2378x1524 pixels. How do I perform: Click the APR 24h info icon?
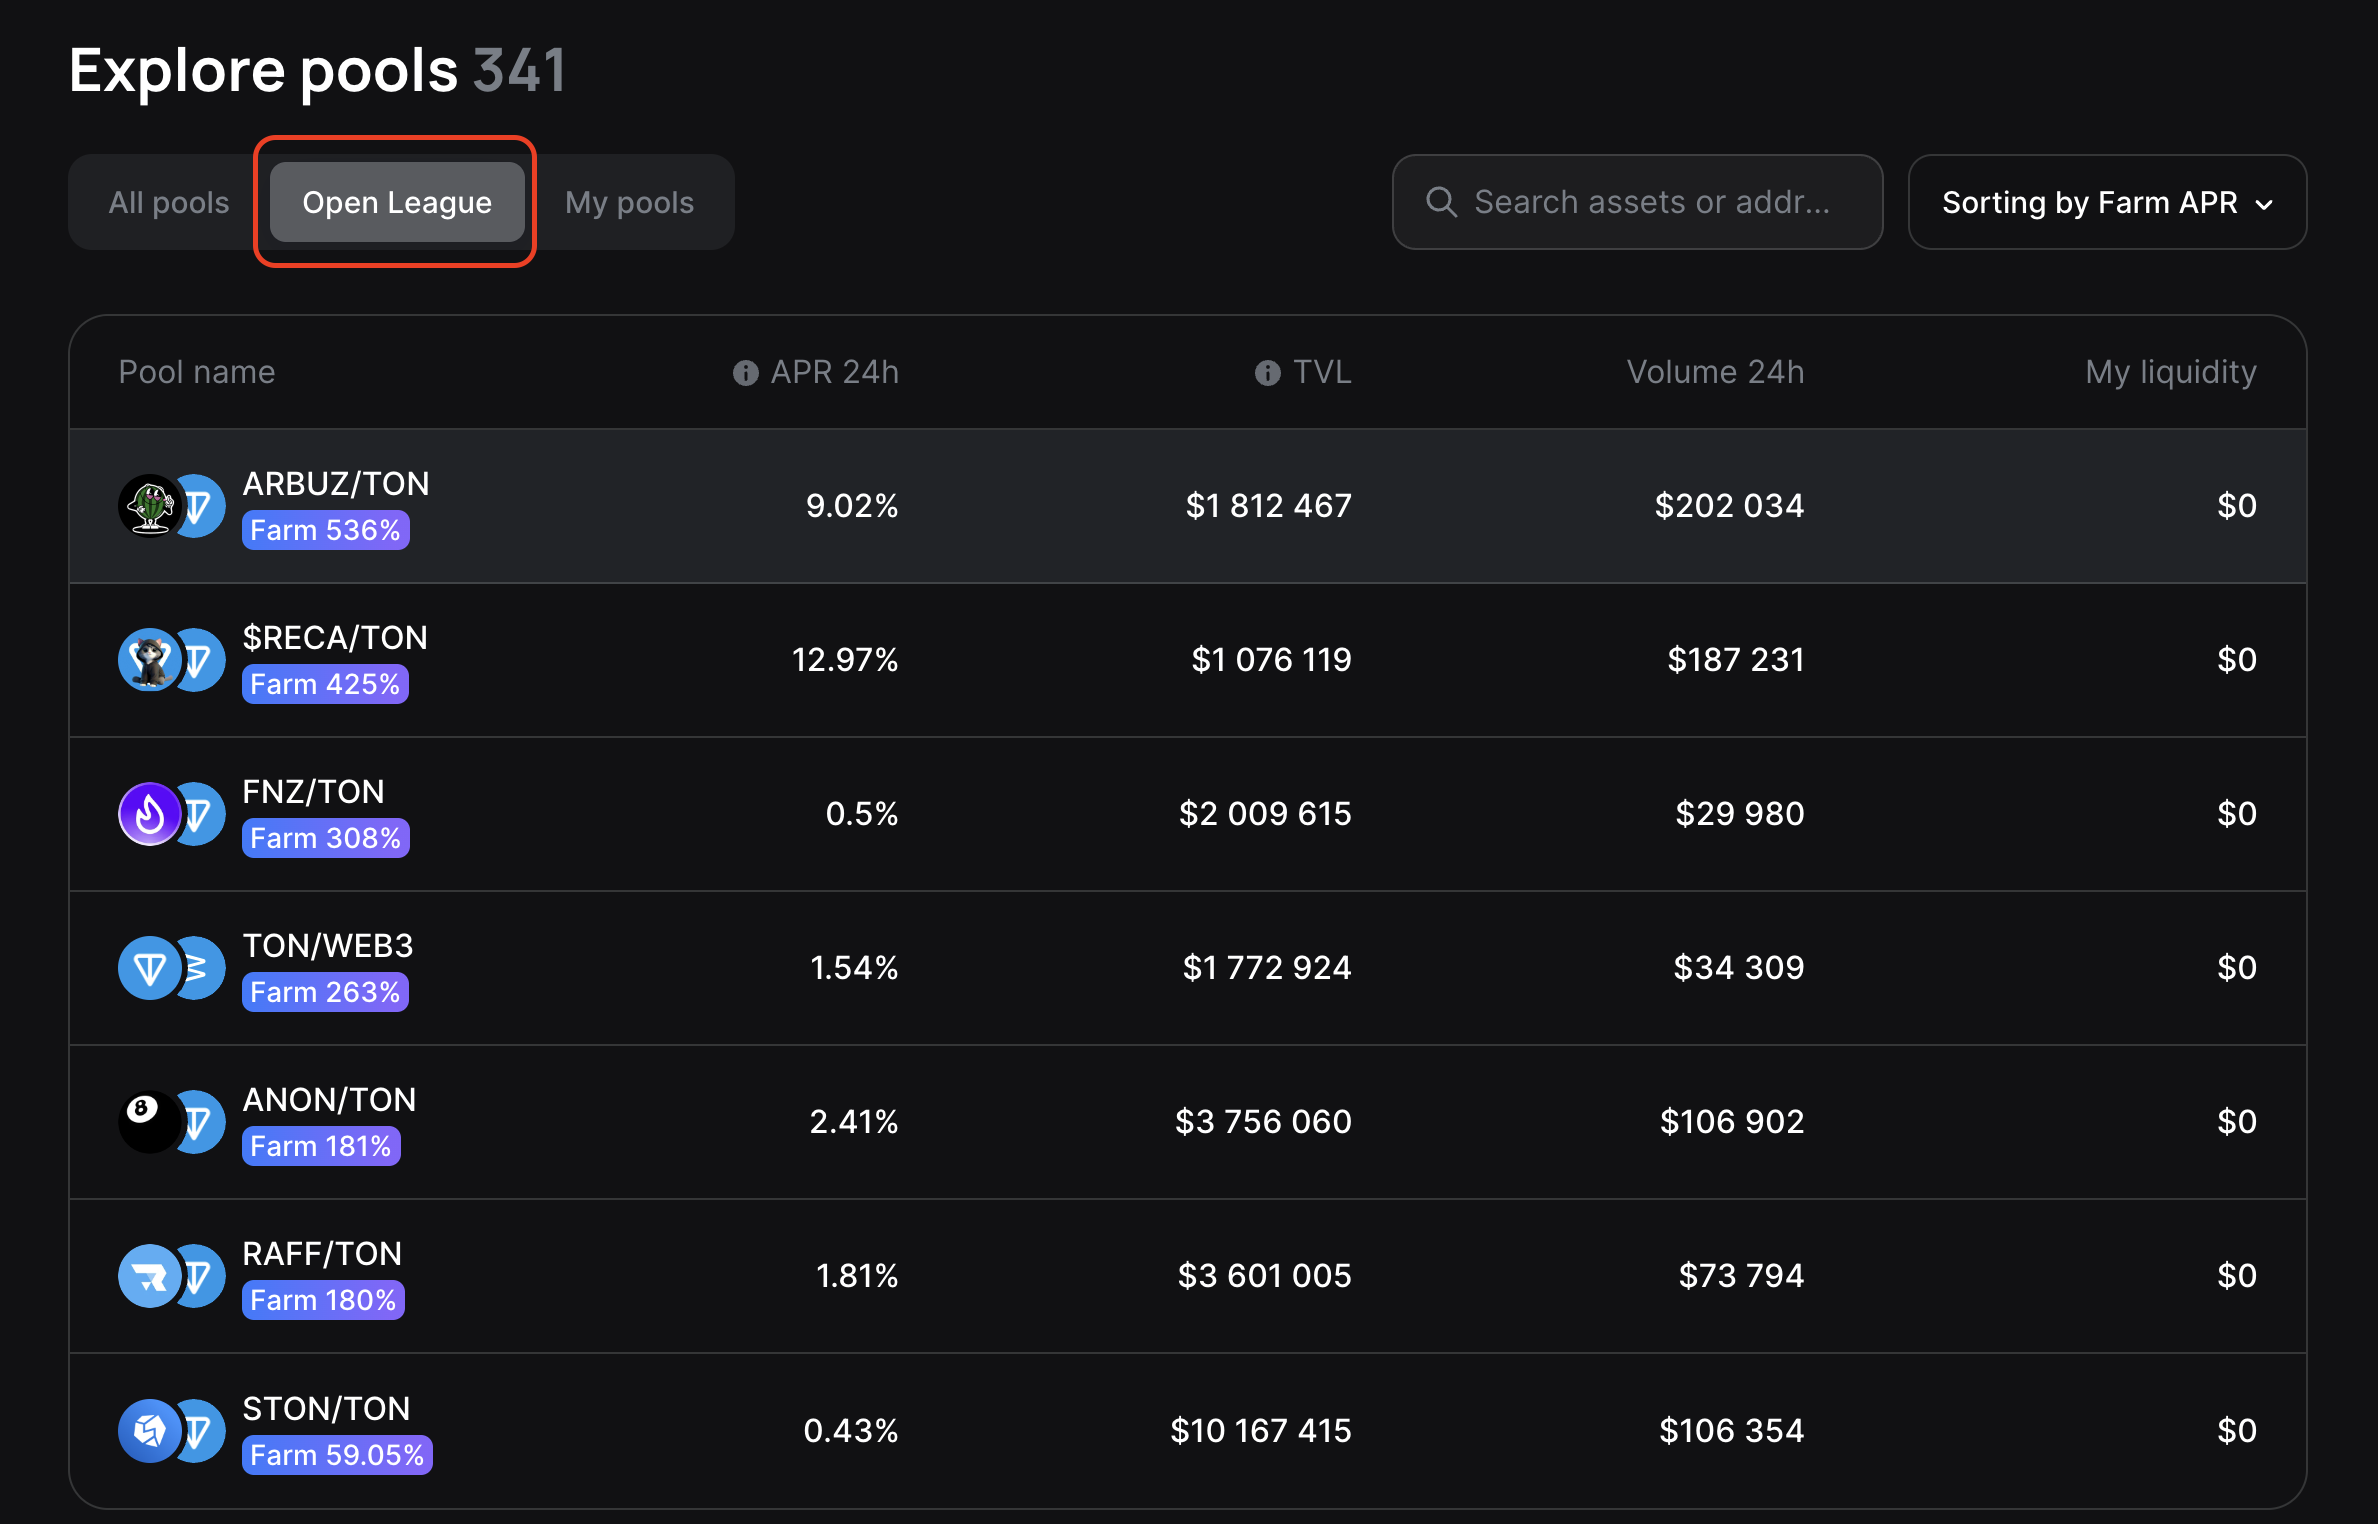pyautogui.click(x=745, y=373)
